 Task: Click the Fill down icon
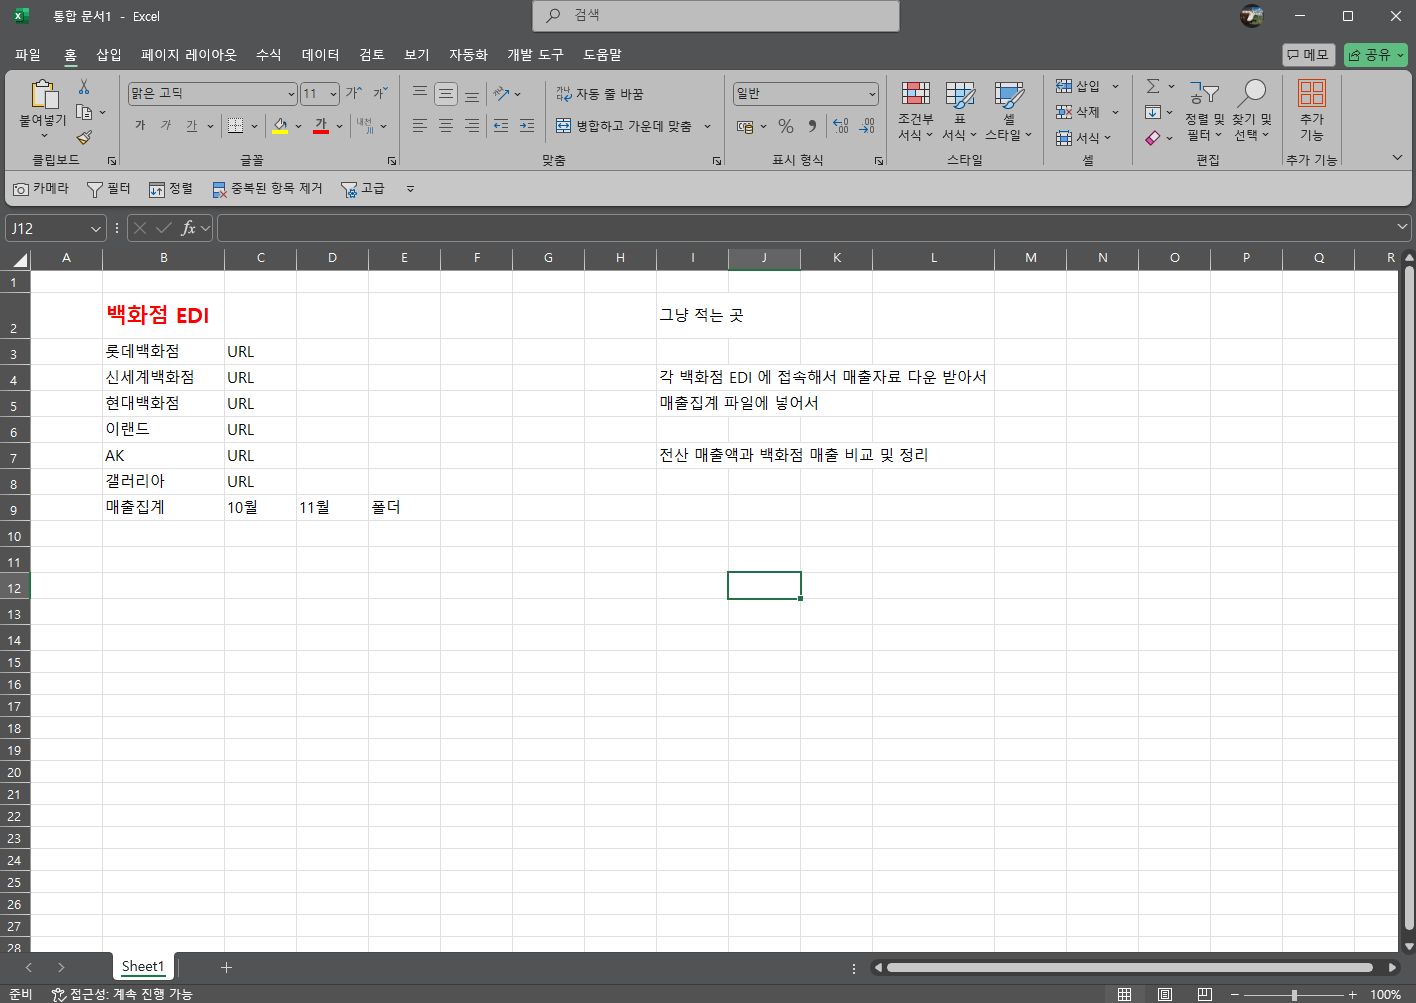tap(1153, 112)
